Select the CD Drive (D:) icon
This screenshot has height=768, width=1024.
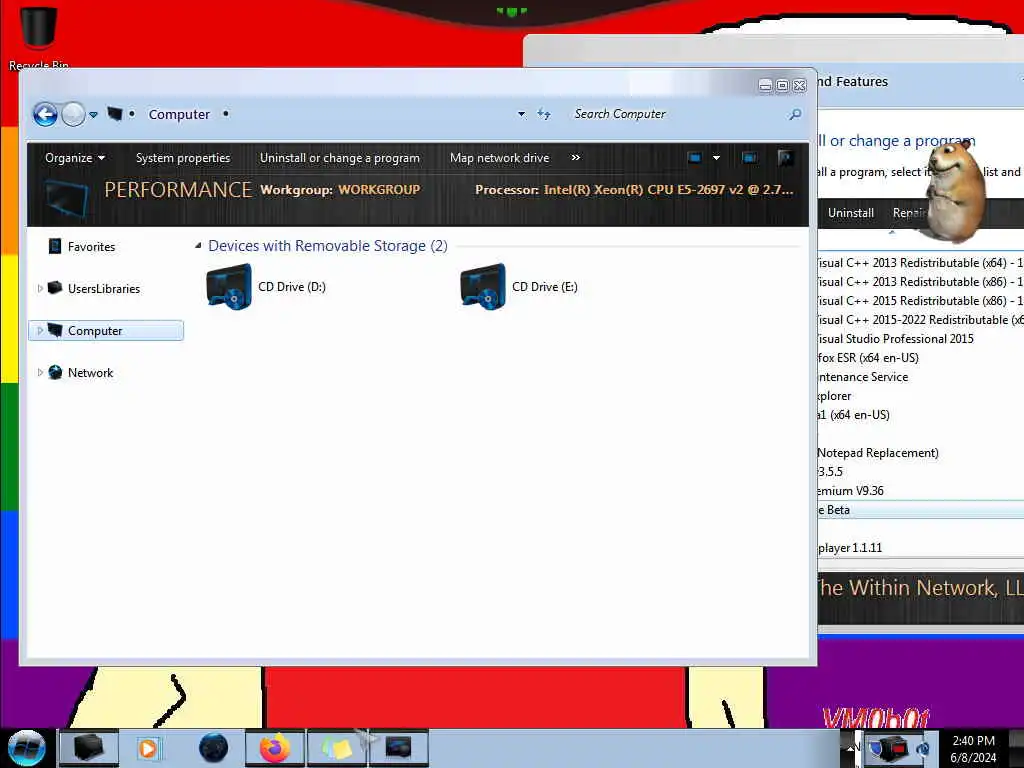(229, 286)
